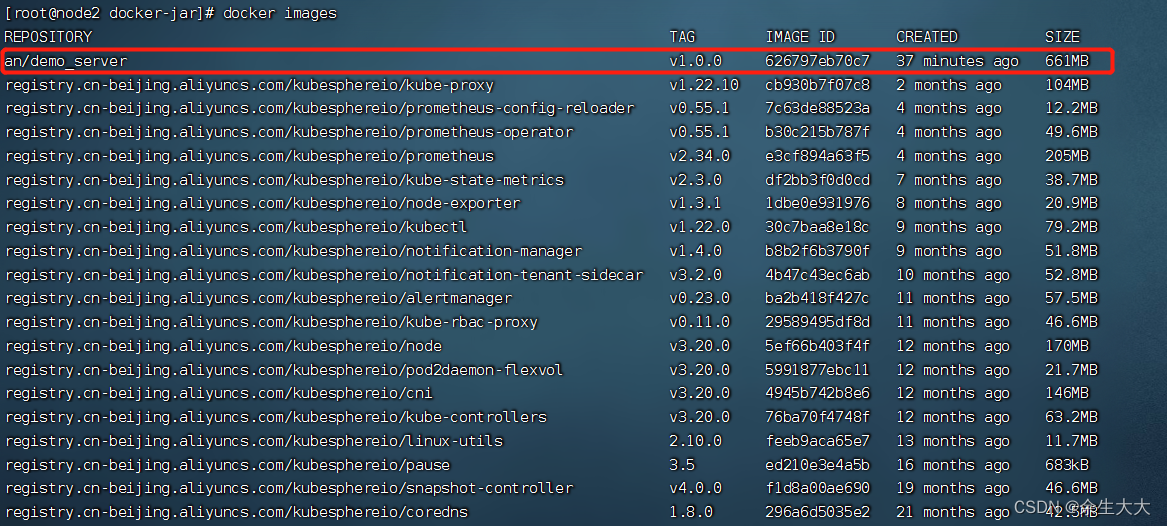Click the '7 months ago' value

[949, 180]
